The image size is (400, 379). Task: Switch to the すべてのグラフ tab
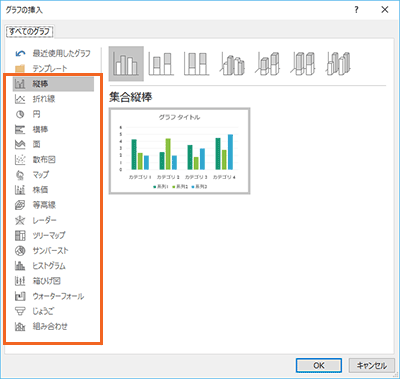pos(30,32)
